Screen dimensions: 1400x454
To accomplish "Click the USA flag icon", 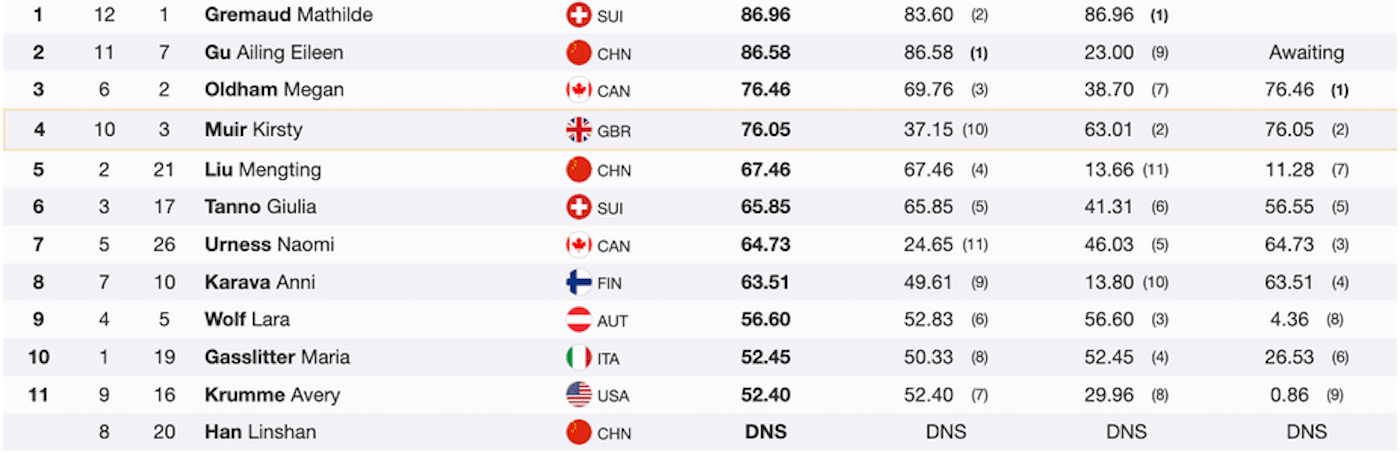I will tap(578, 395).
